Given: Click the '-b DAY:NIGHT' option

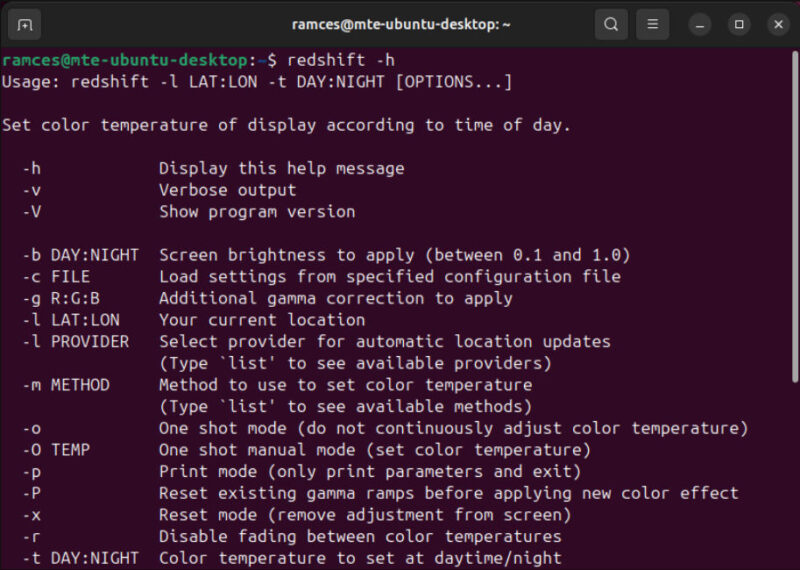Looking at the screenshot, I should pyautogui.click(x=81, y=255).
